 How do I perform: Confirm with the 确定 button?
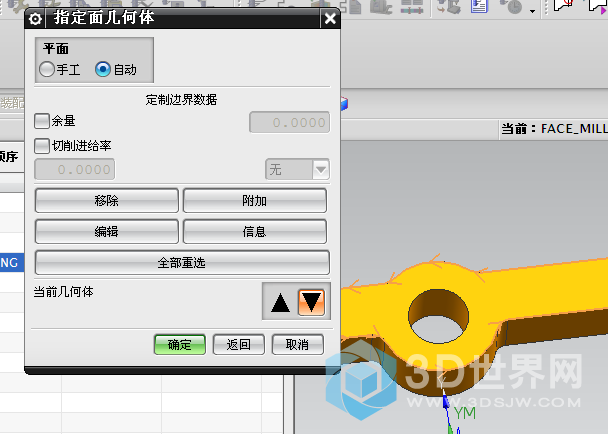[x=180, y=344]
